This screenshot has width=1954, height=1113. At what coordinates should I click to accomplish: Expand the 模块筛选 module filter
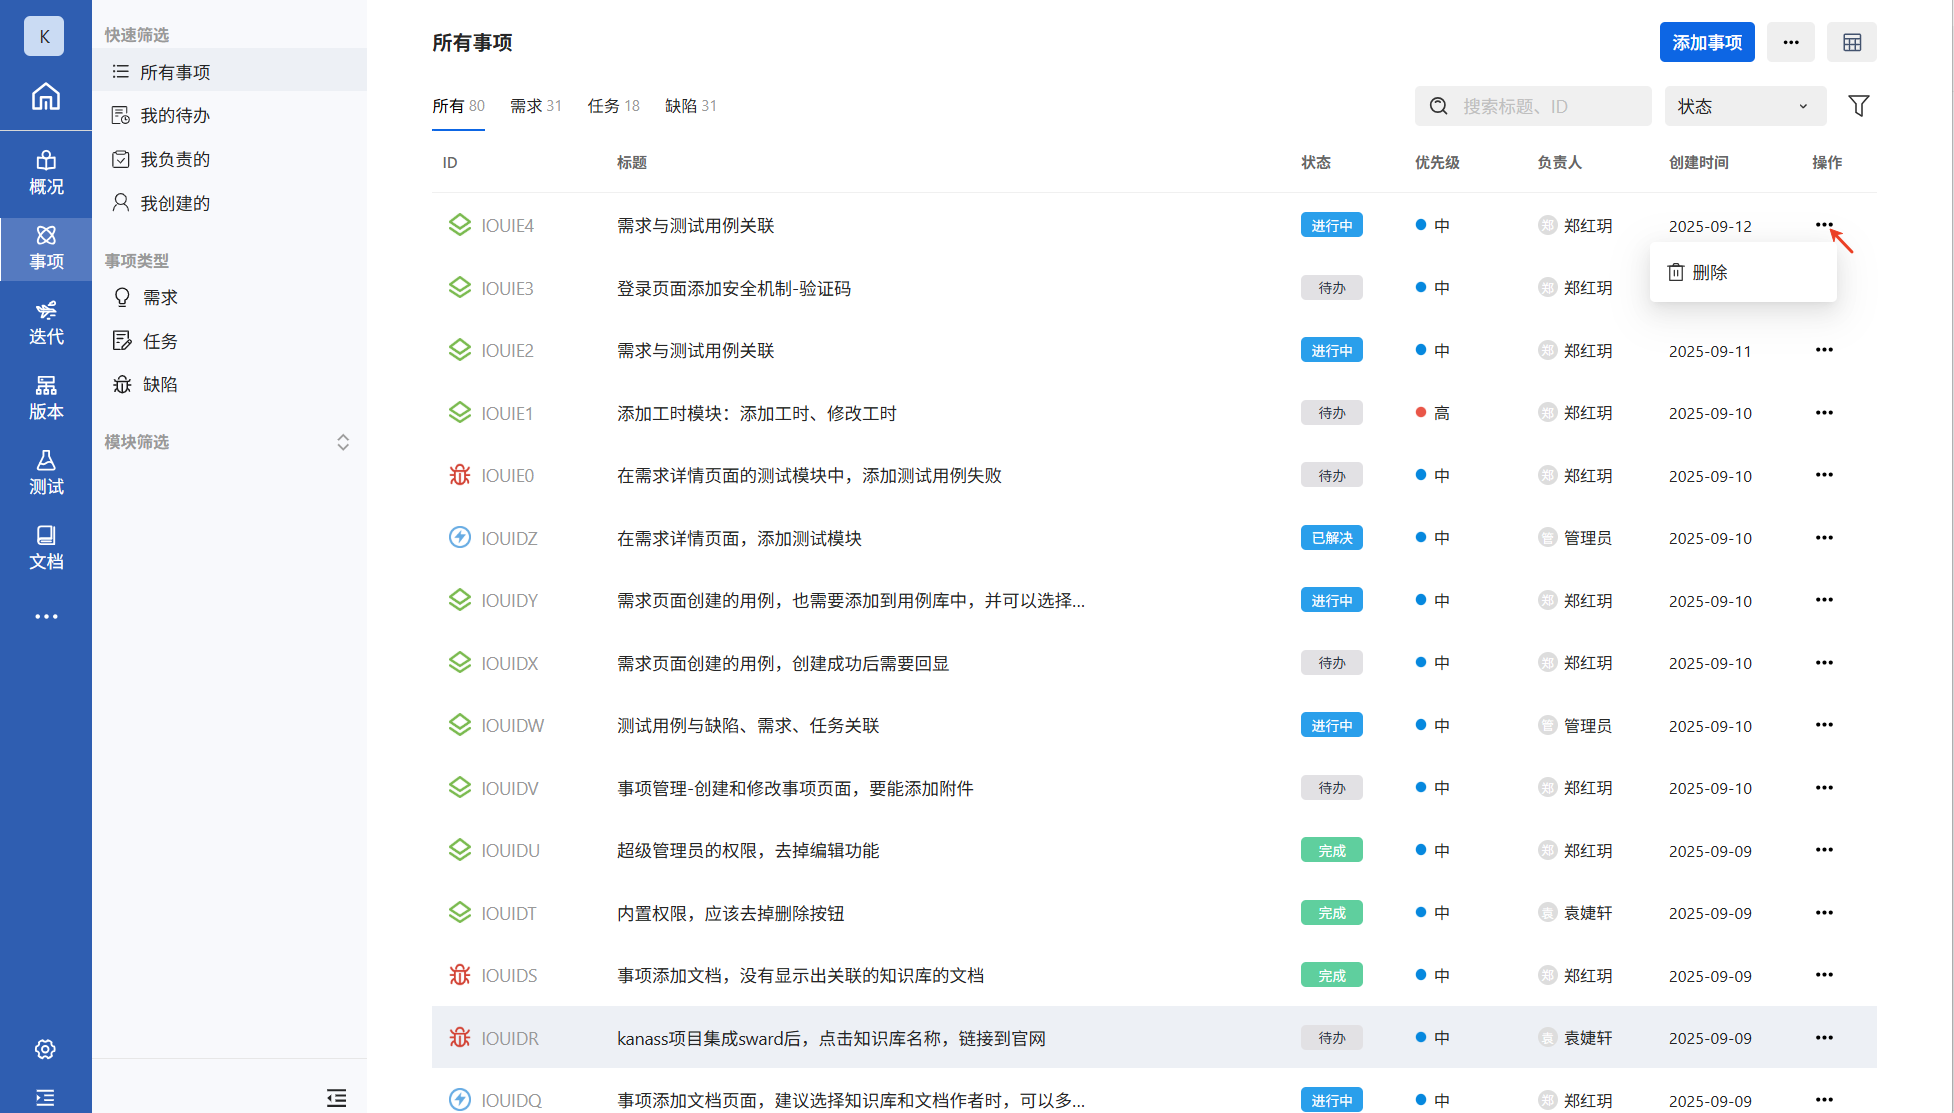coord(343,442)
